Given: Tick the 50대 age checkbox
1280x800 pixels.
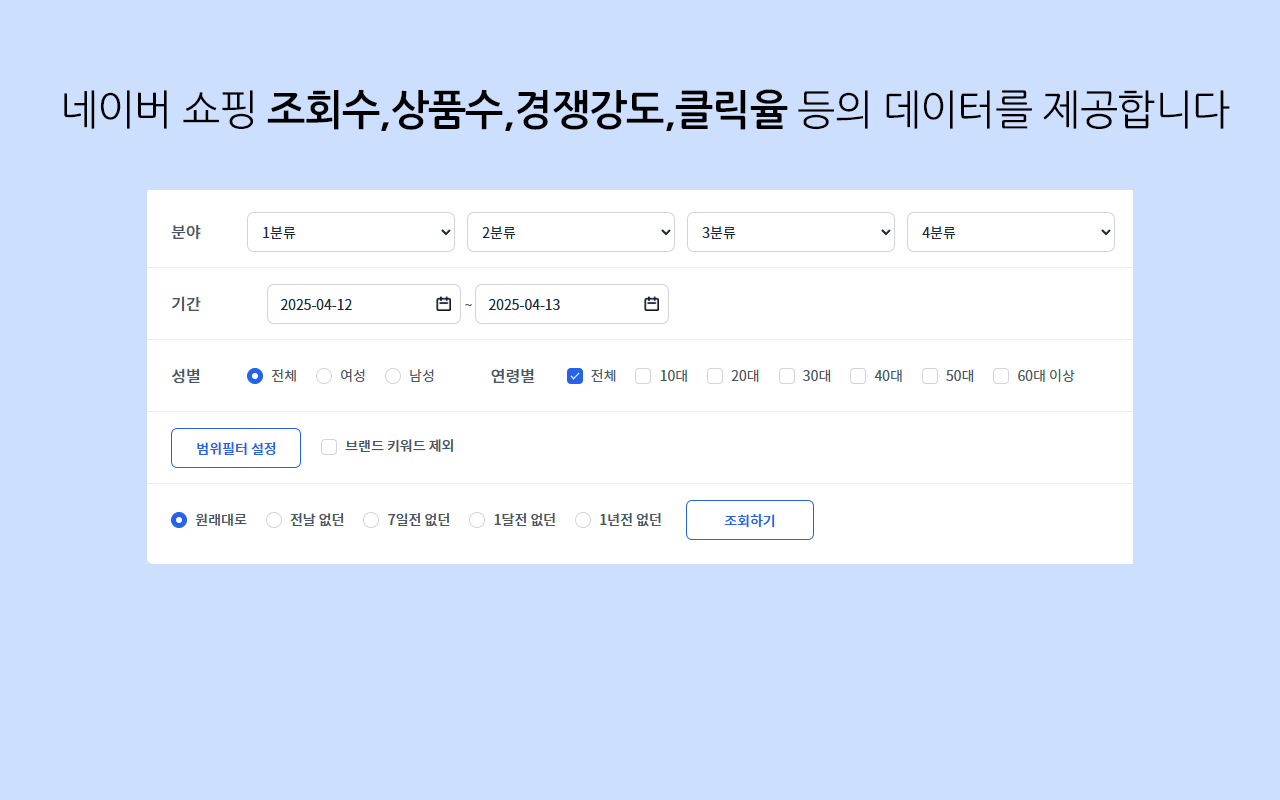Looking at the screenshot, I should [x=930, y=376].
